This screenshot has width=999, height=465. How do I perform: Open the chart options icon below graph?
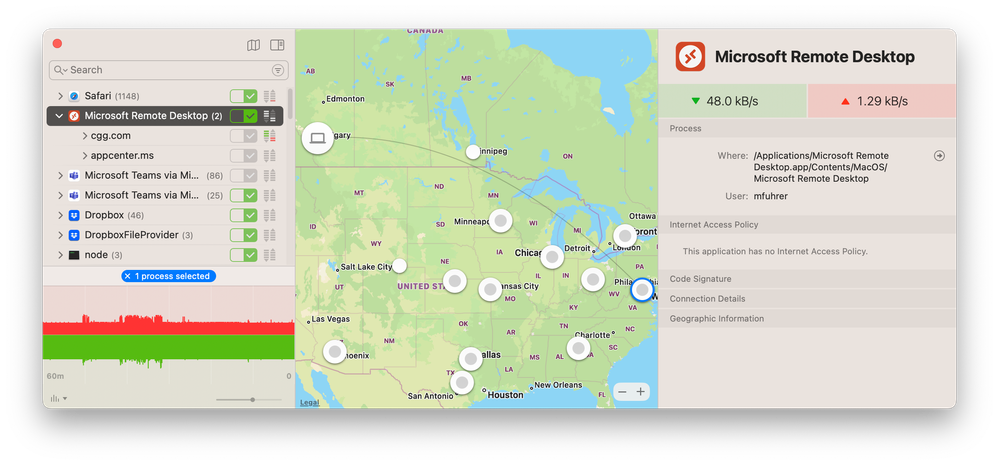pyautogui.click(x=59, y=399)
